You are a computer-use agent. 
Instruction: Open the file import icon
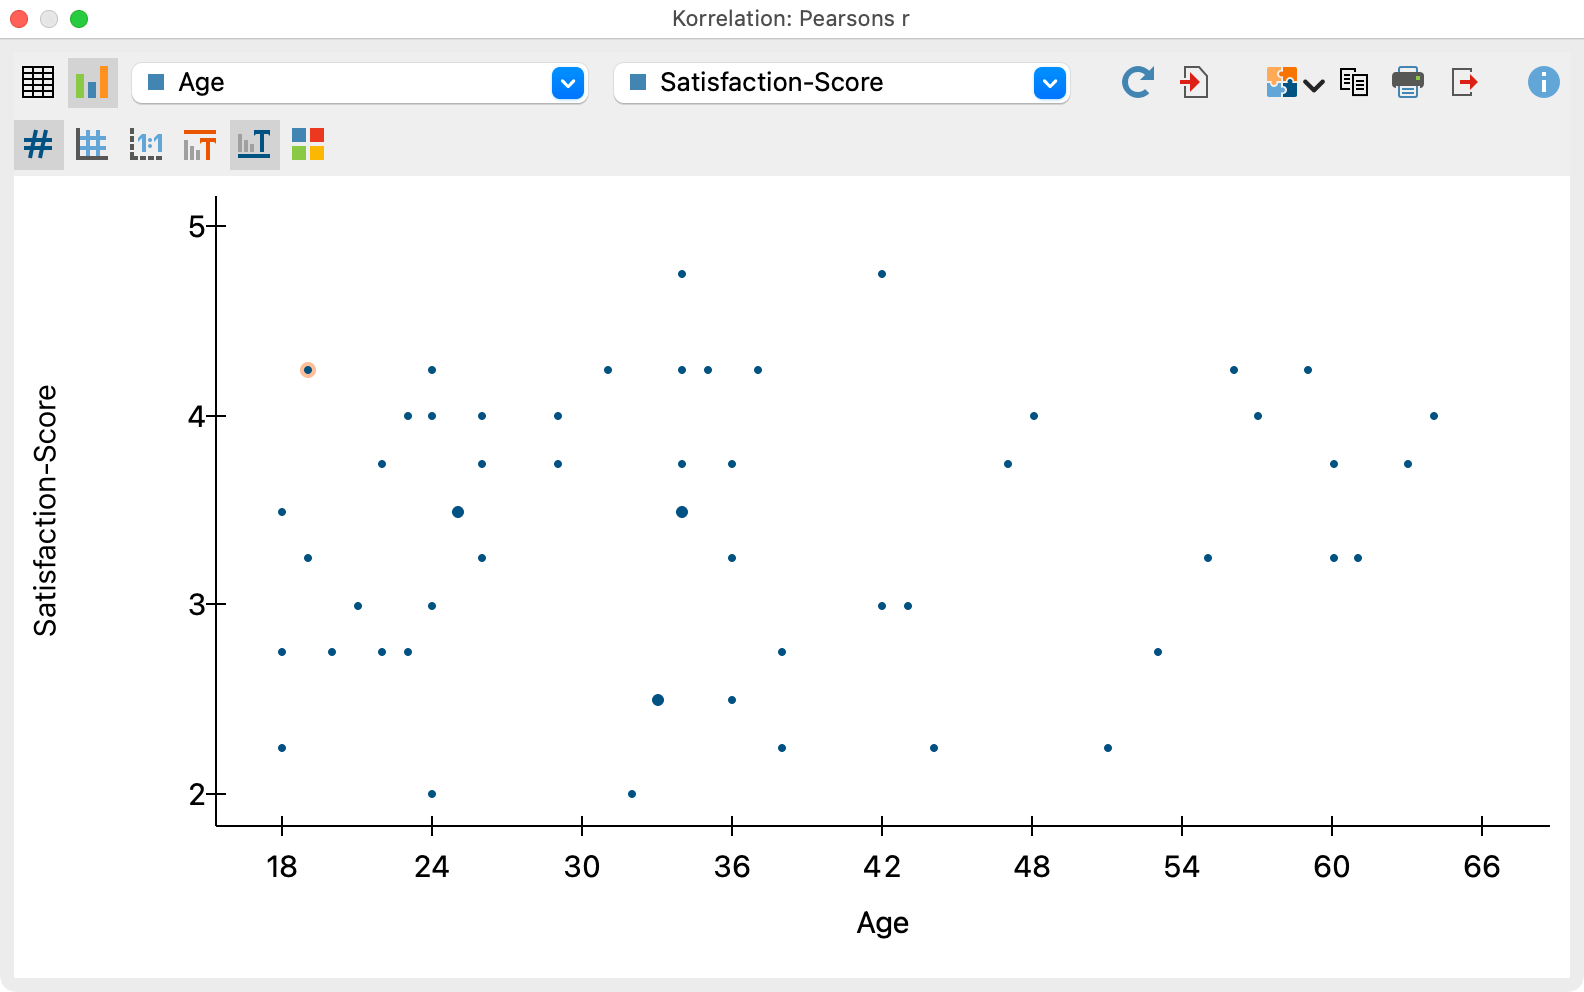pyautogui.click(x=1196, y=82)
